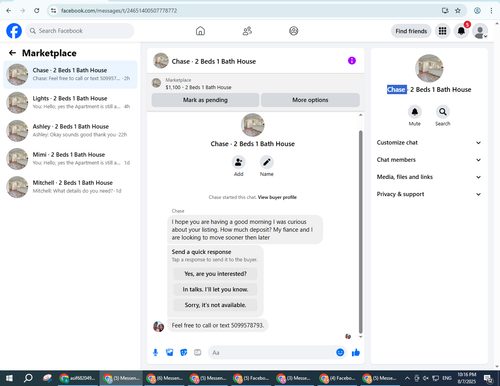Expand the Customize chat section
This screenshot has width=500, height=386.
[429, 143]
